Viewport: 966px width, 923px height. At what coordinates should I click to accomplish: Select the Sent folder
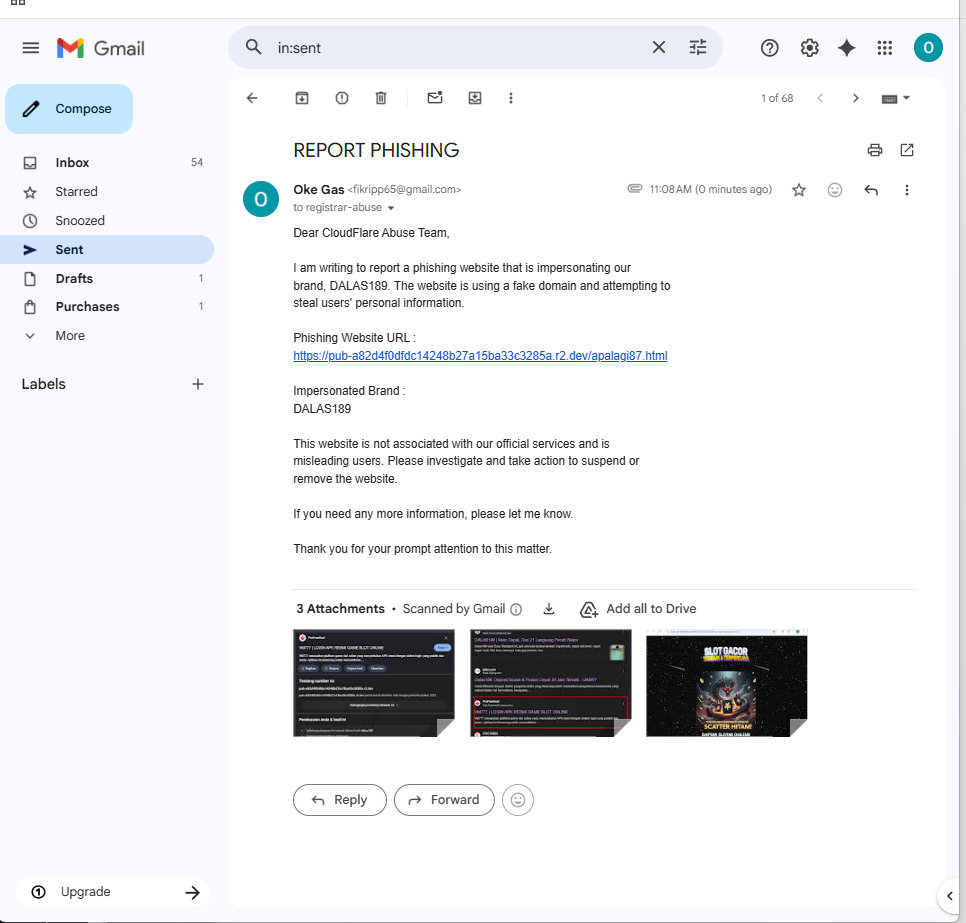coord(107,250)
